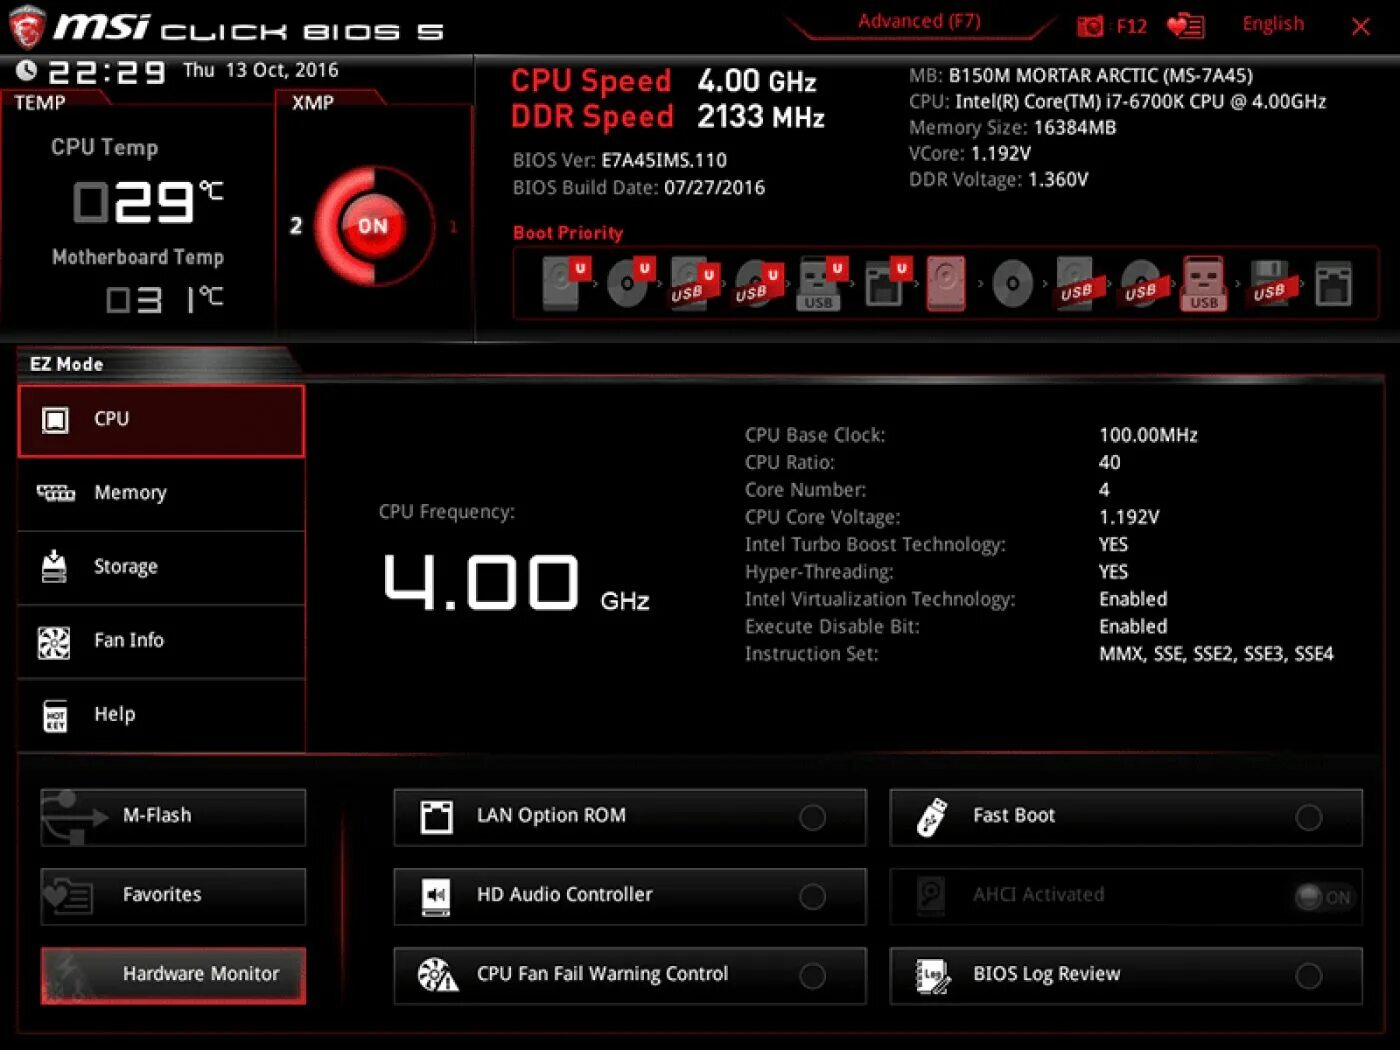Click the Boot Priority heading
Image resolution: width=1400 pixels, height=1050 pixels.
tap(568, 233)
